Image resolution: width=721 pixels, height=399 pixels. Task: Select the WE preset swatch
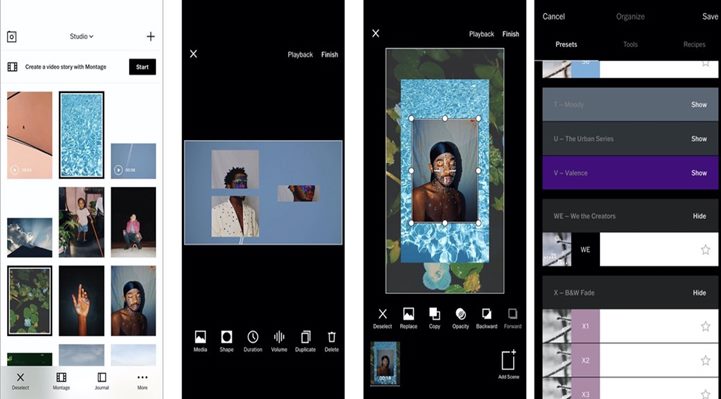[585, 250]
